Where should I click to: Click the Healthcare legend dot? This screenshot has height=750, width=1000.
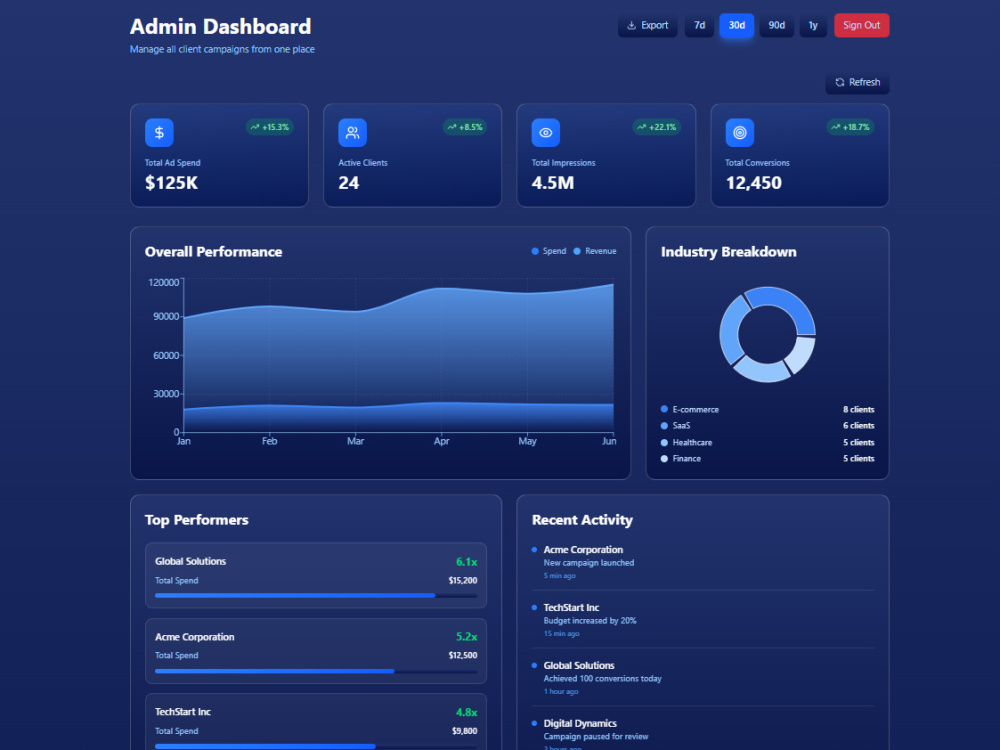pos(665,442)
